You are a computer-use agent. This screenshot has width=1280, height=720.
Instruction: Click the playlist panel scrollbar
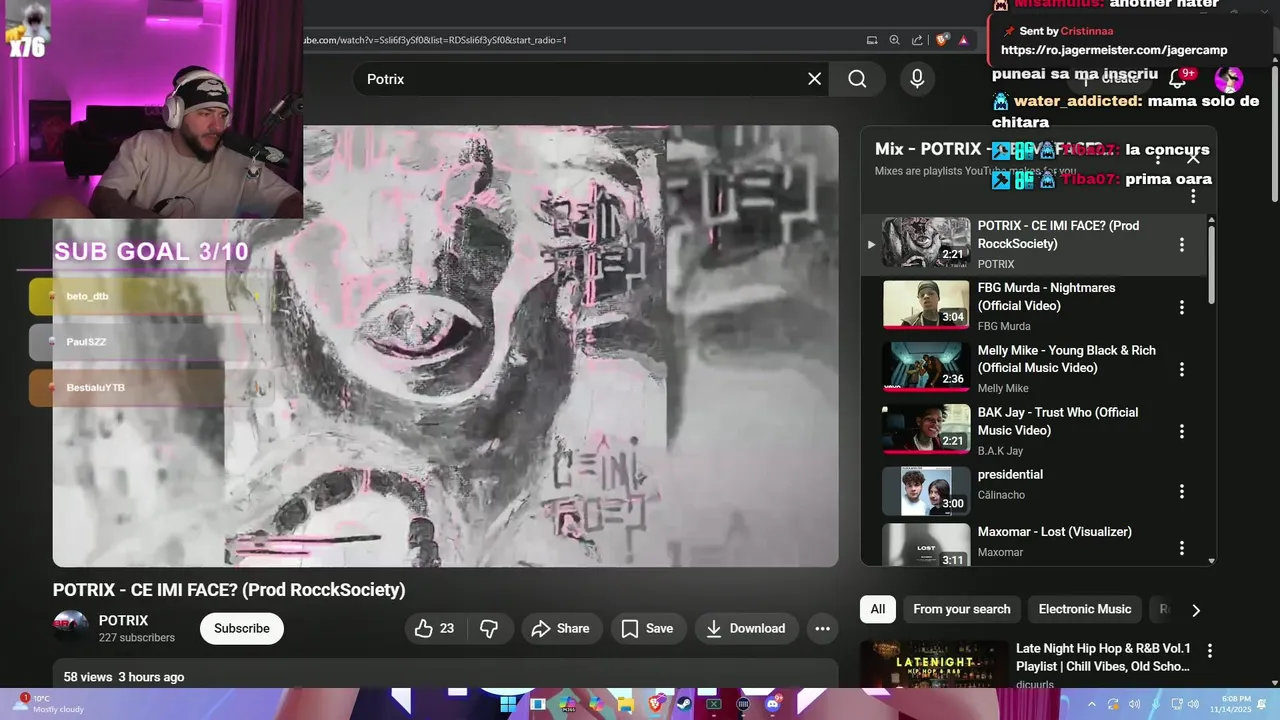(1212, 265)
